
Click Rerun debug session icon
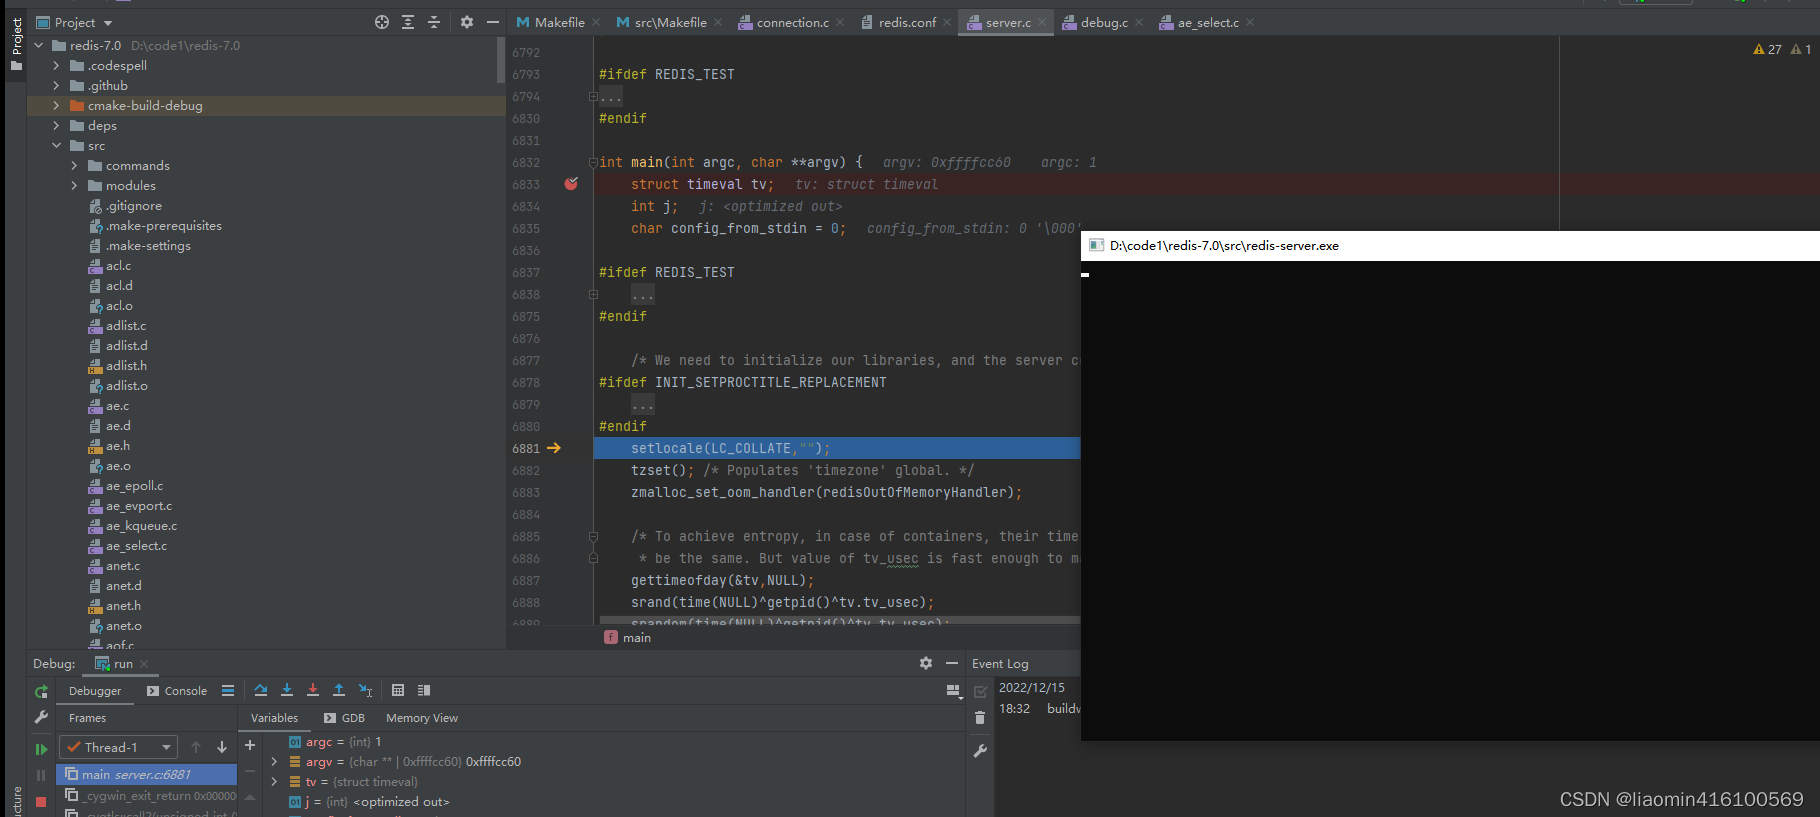pyautogui.click(x=41, y=691)
